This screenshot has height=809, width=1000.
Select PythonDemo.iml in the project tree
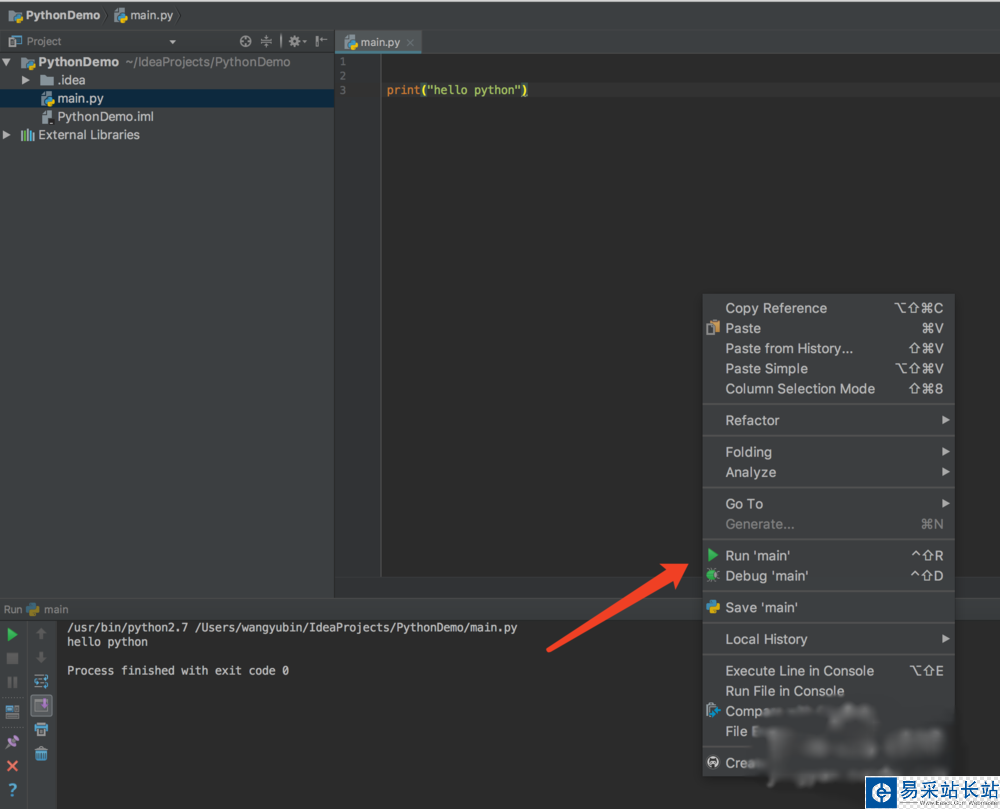pos(166,117)
